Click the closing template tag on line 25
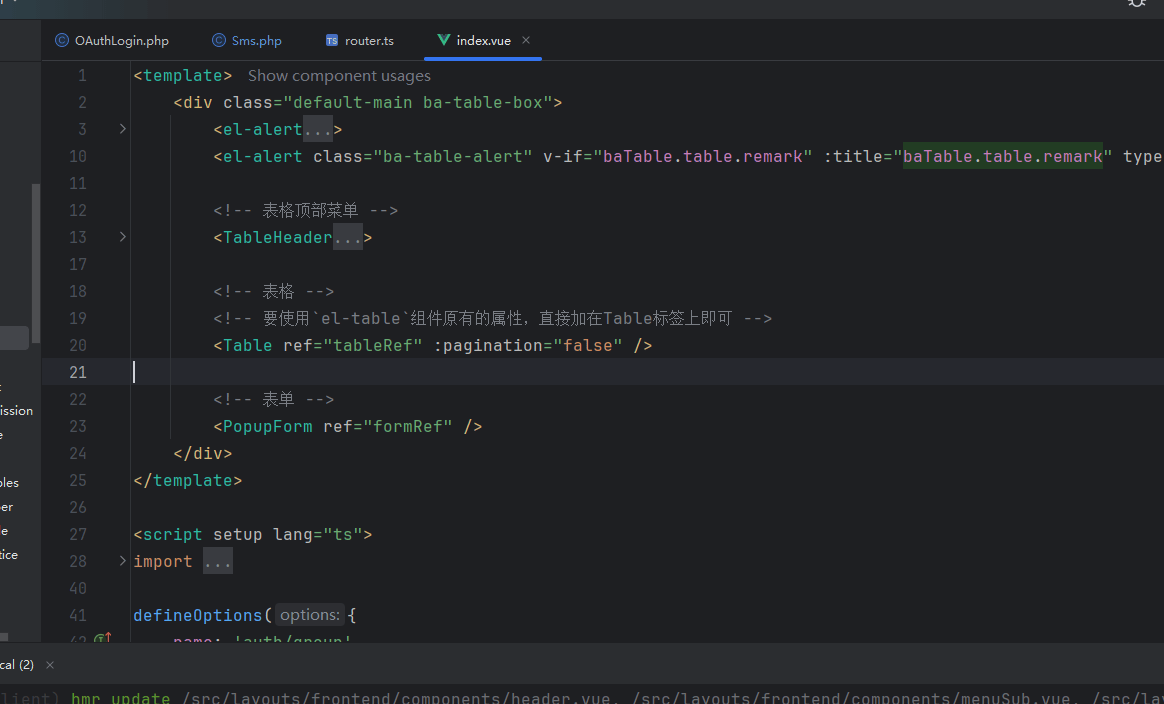This screenshot has width=1164, height=704. [x=188, y=480]
